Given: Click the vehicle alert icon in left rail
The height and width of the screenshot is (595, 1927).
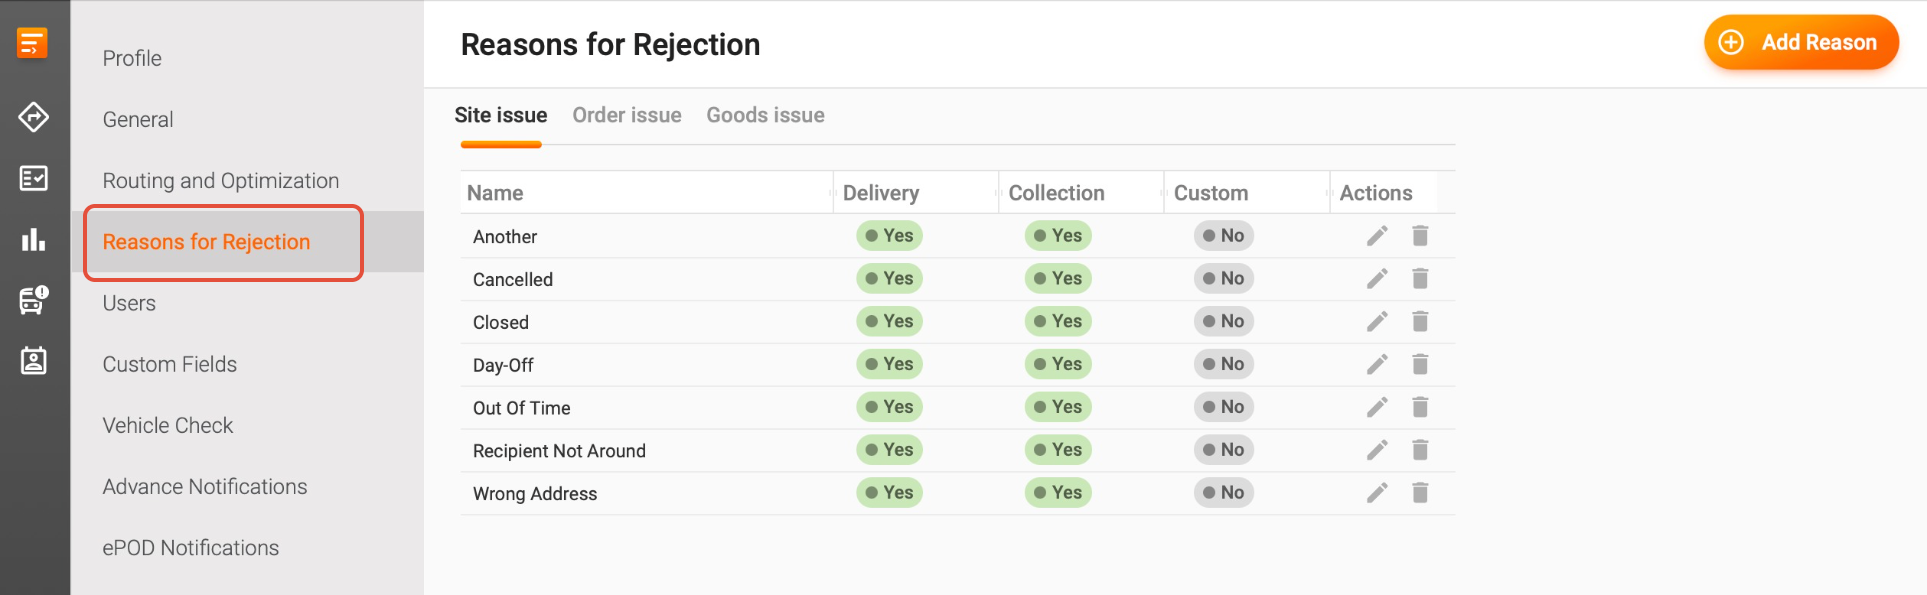Looking at the screenshot, I should click(33, 300).
